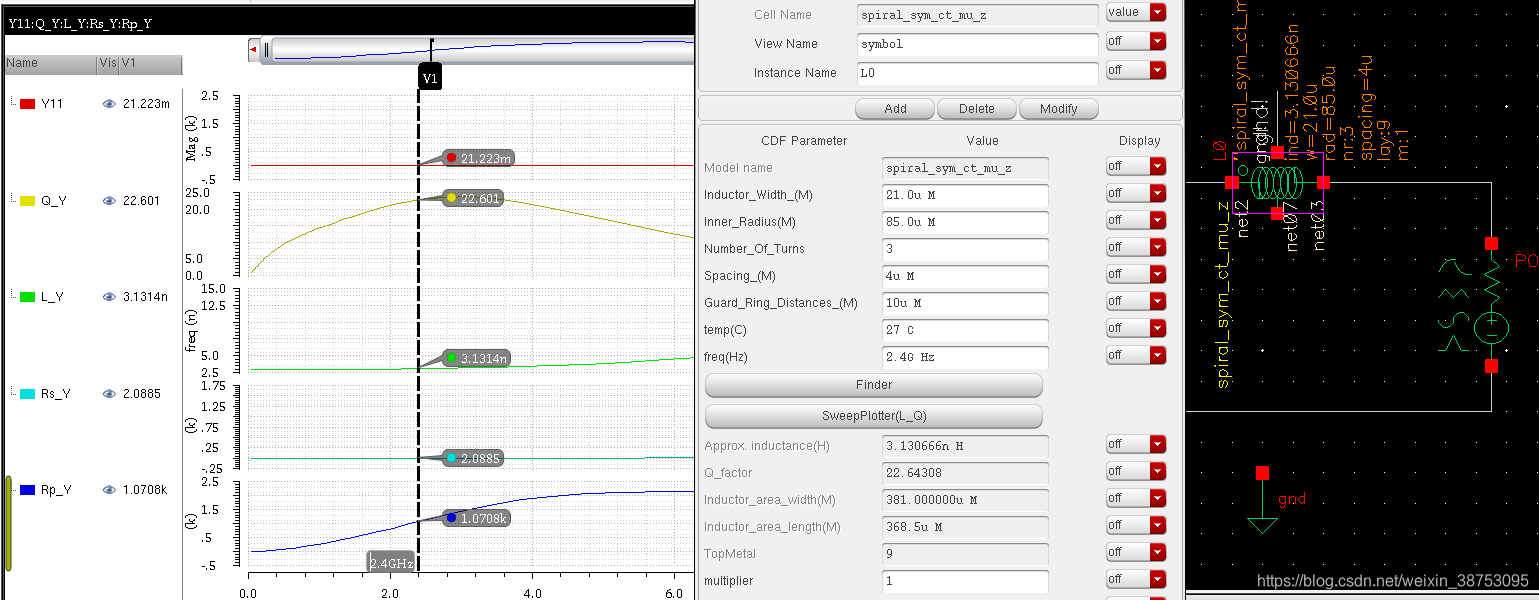Click the Rp_Y blue color swatch

pos(28,490)
